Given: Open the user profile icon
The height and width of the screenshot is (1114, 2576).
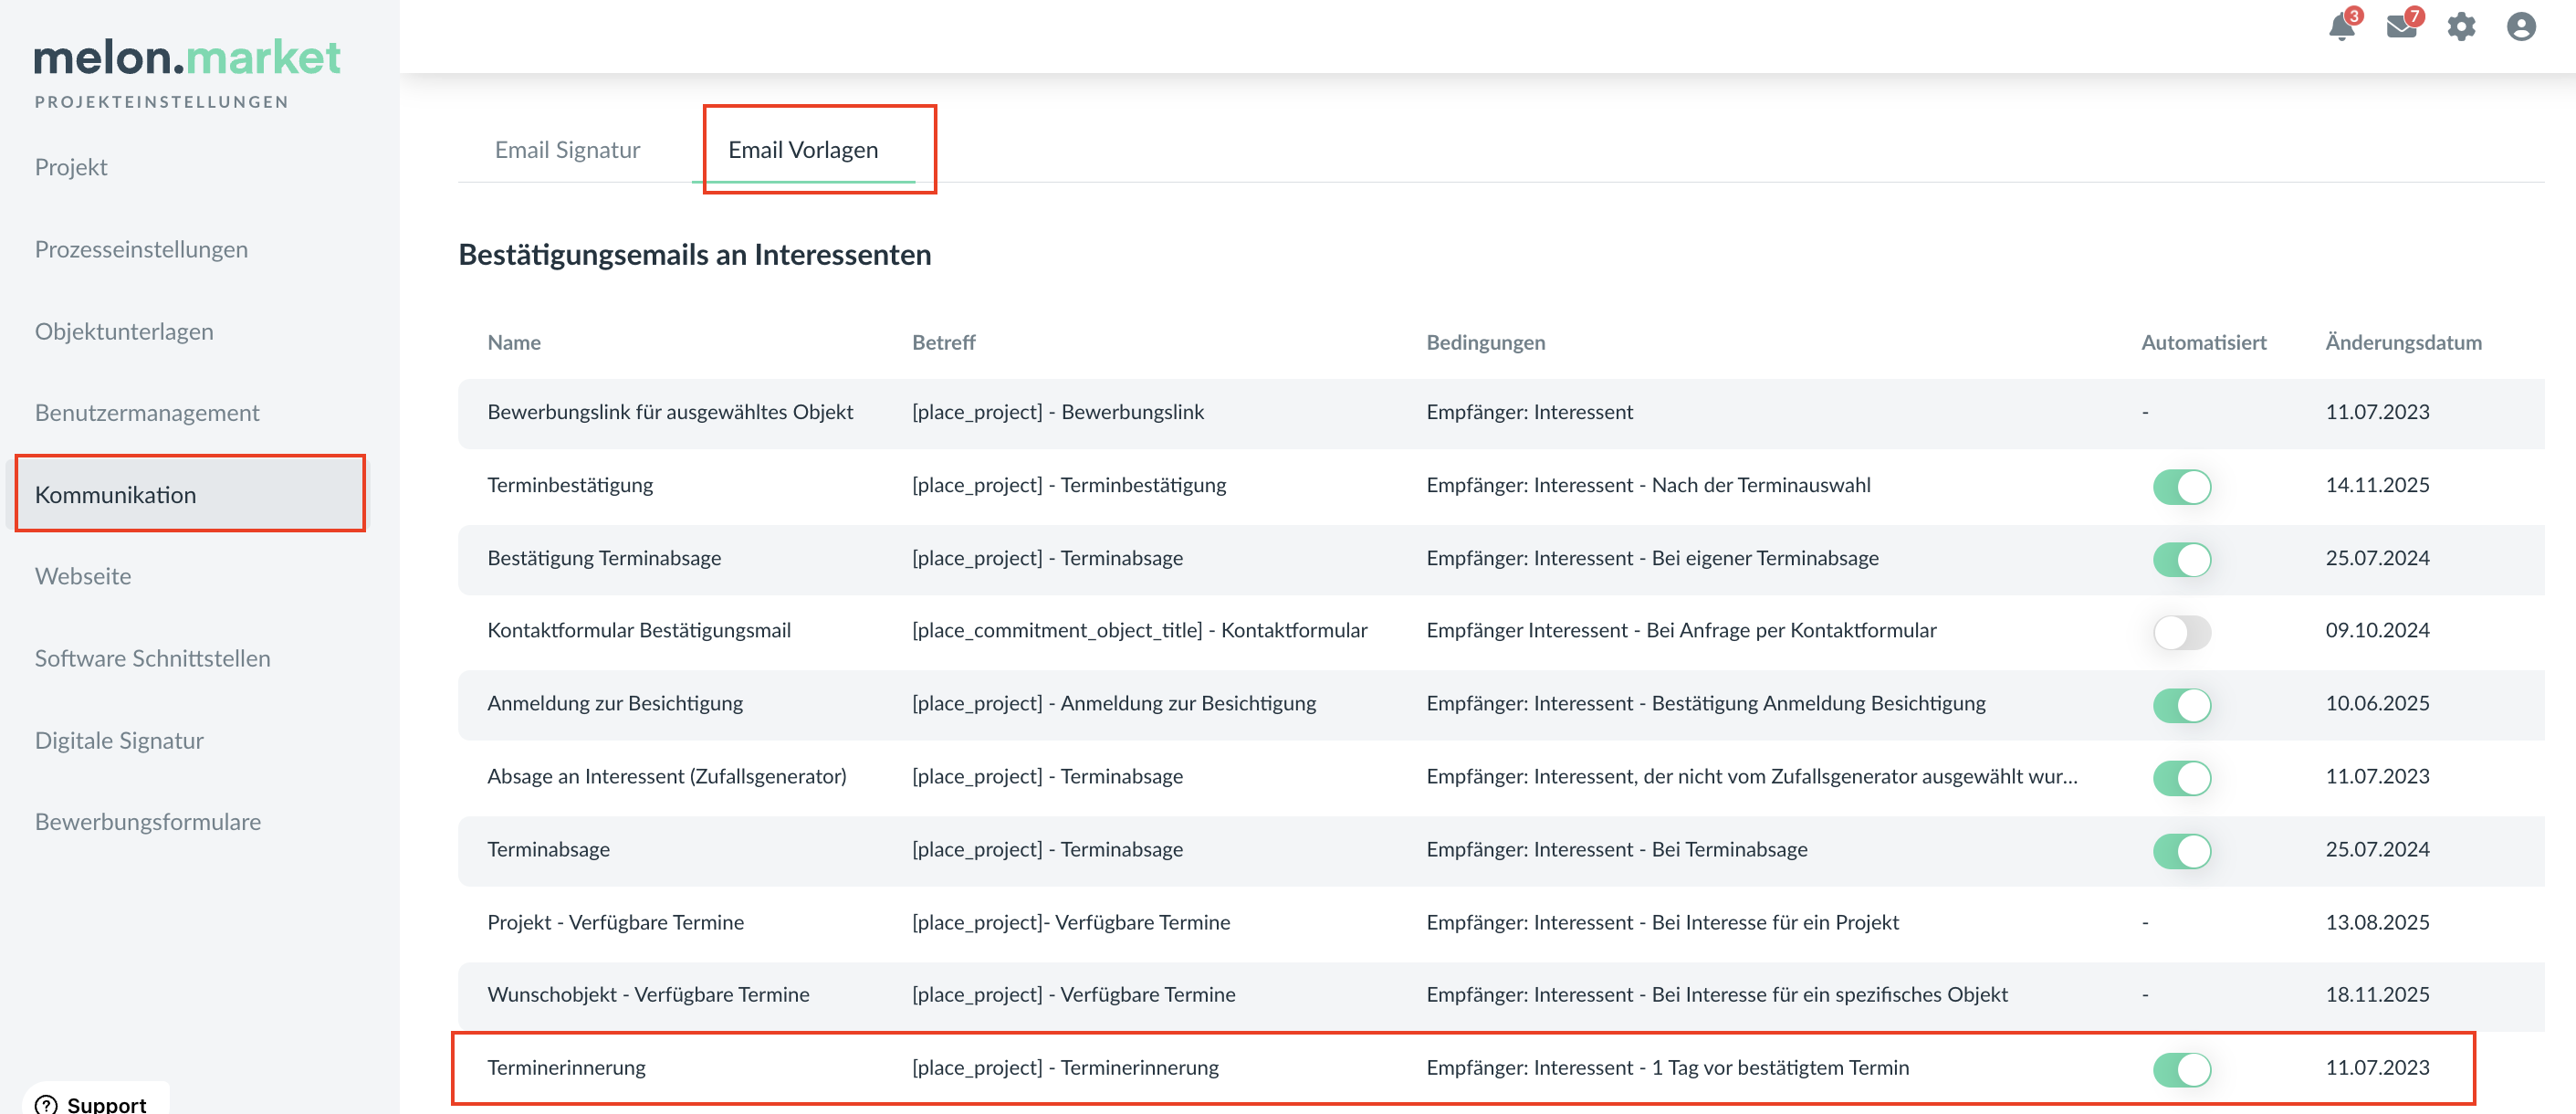Looking at the screenshot, I should pyautogui.click(x=2521, y=26).
